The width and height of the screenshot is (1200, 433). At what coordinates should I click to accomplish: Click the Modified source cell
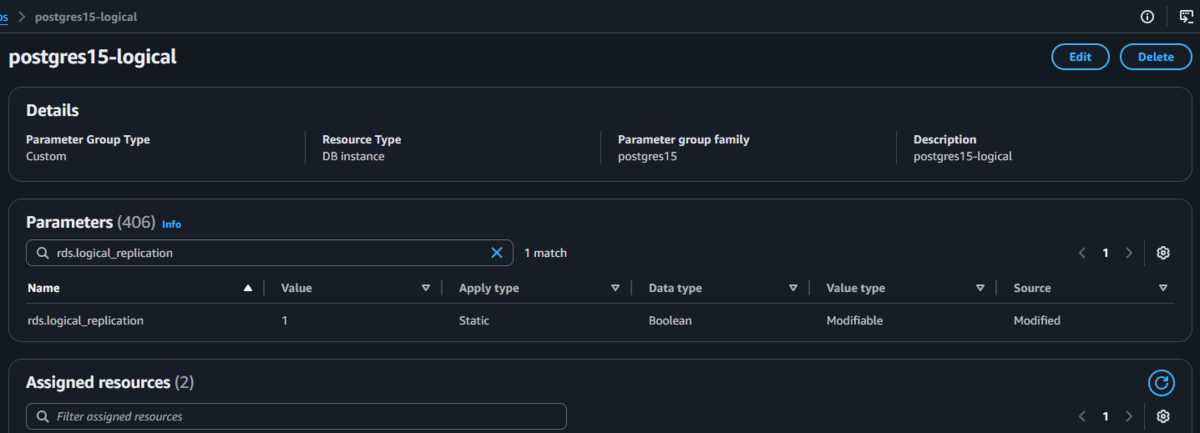point(1037,321)
